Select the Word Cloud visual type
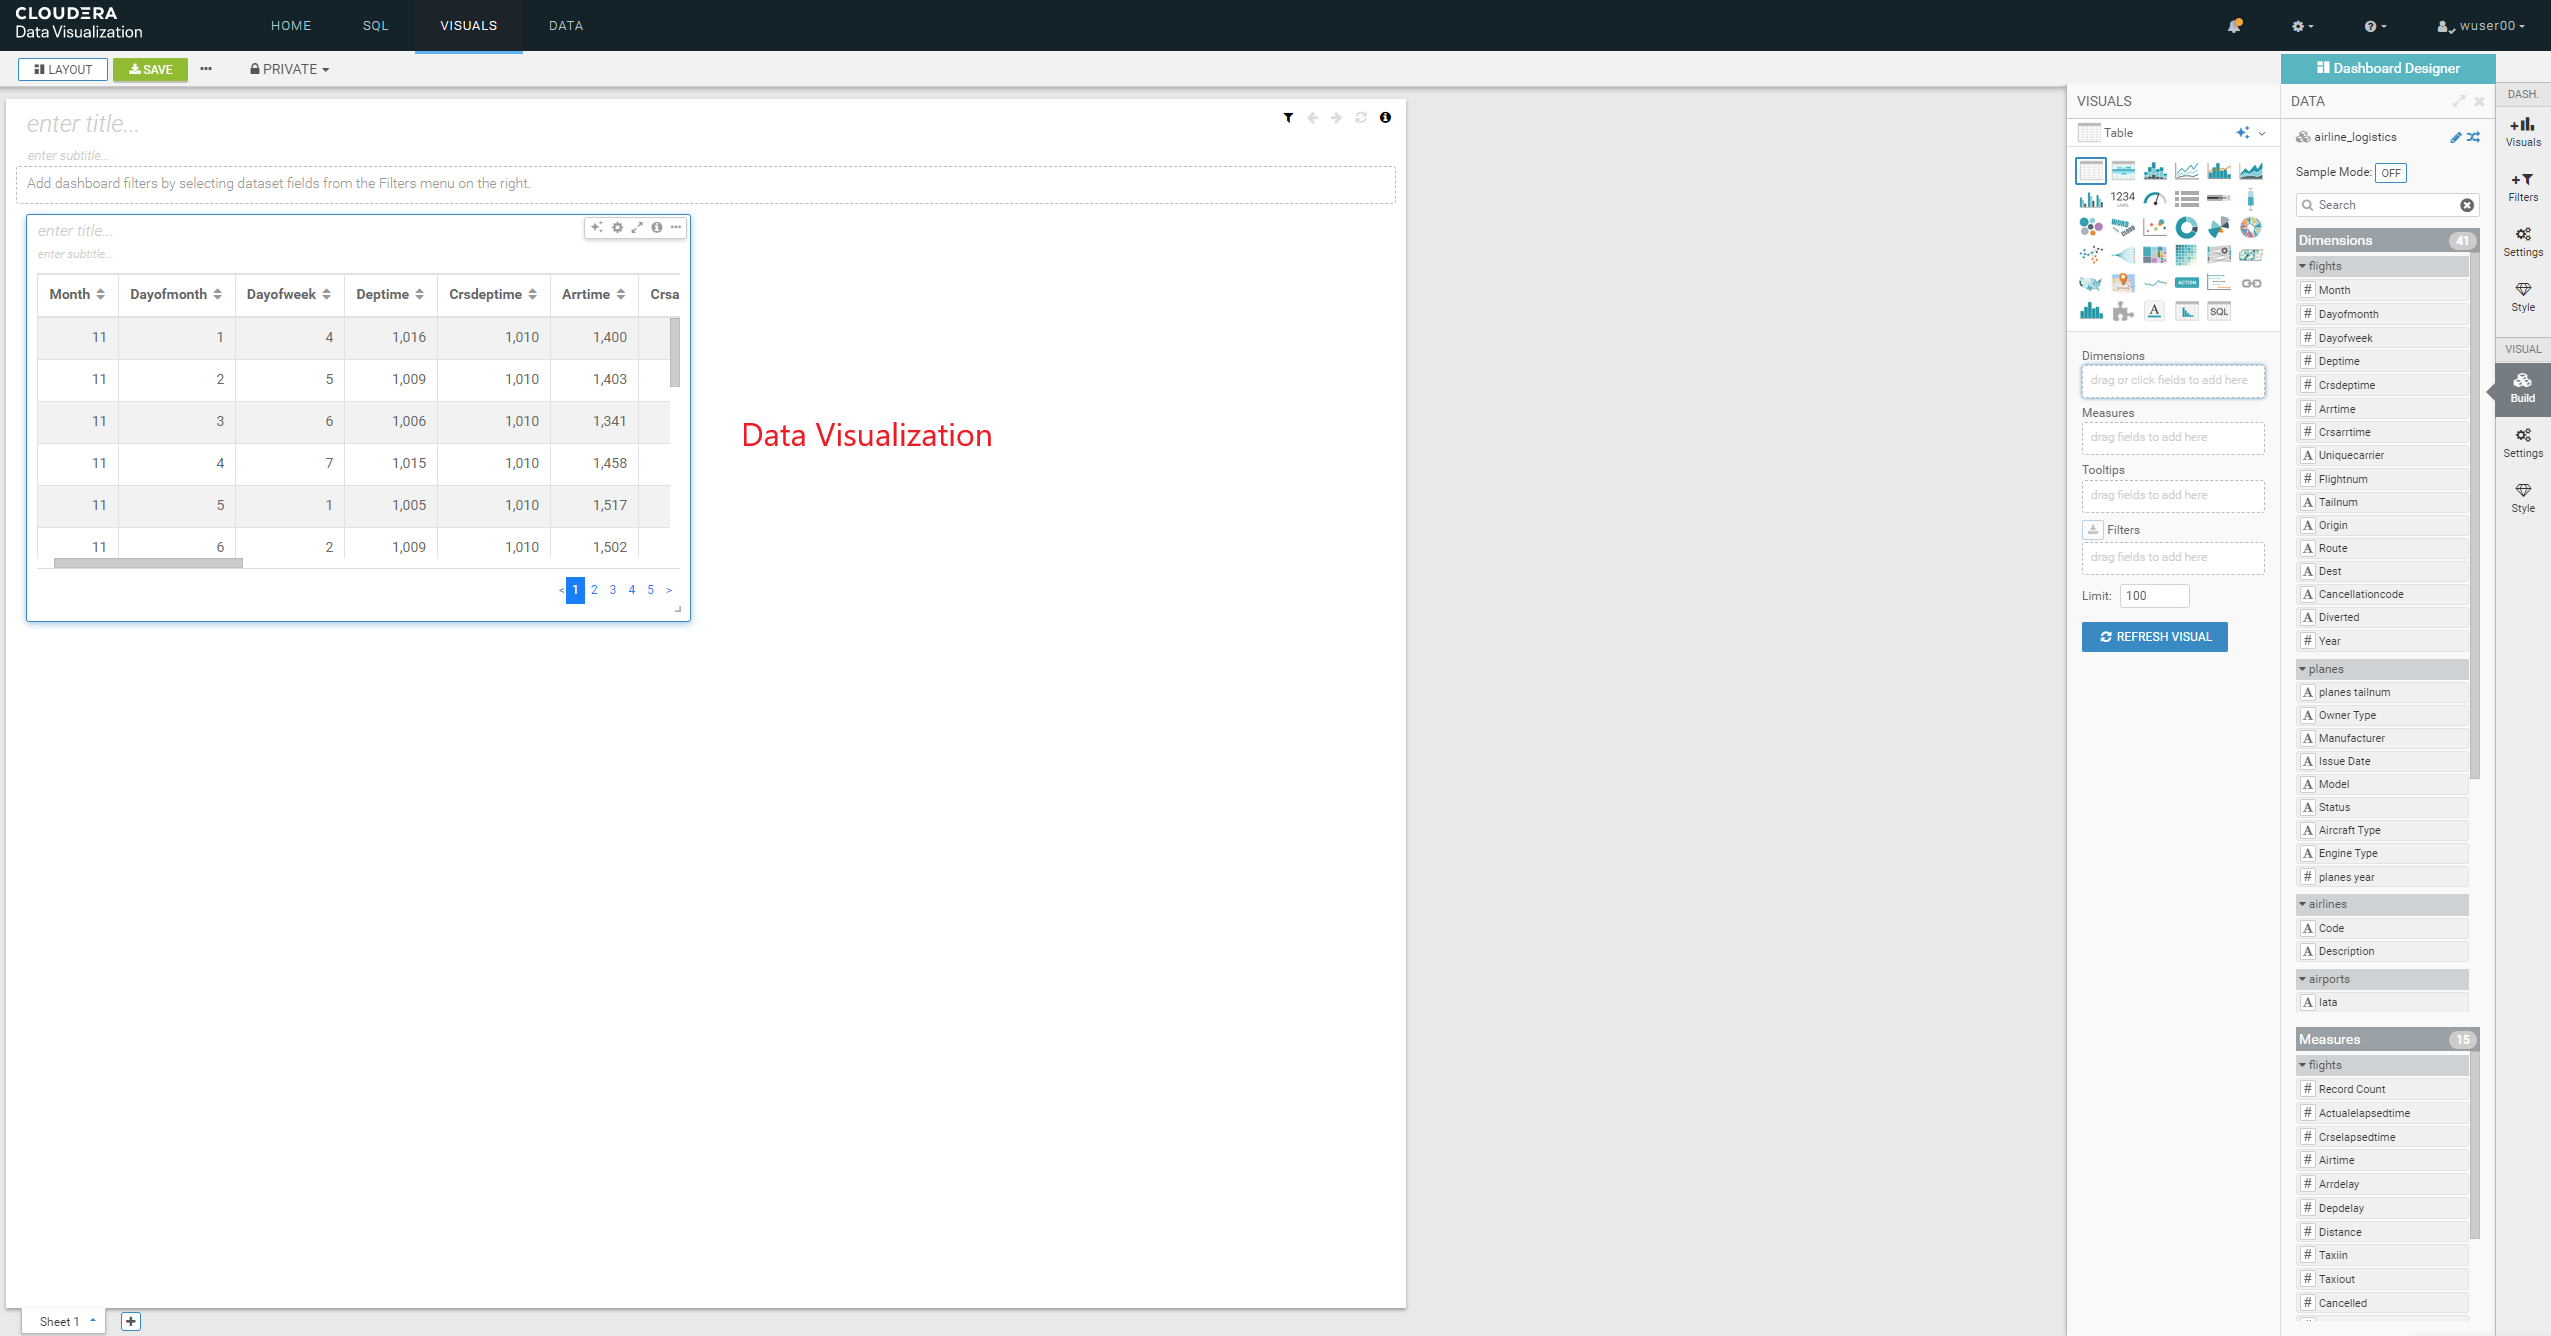Image resolution: width=2551 pixels, height=1336 pixels. point(2122,227)
